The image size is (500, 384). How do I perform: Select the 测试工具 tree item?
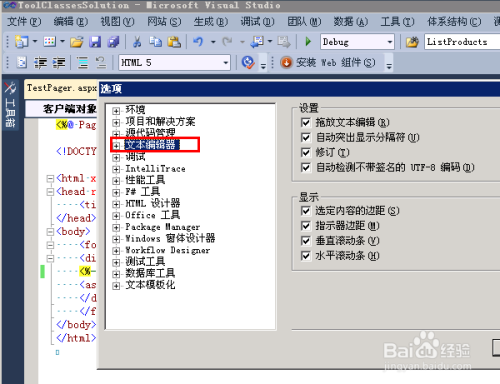(x=145, y=262)
